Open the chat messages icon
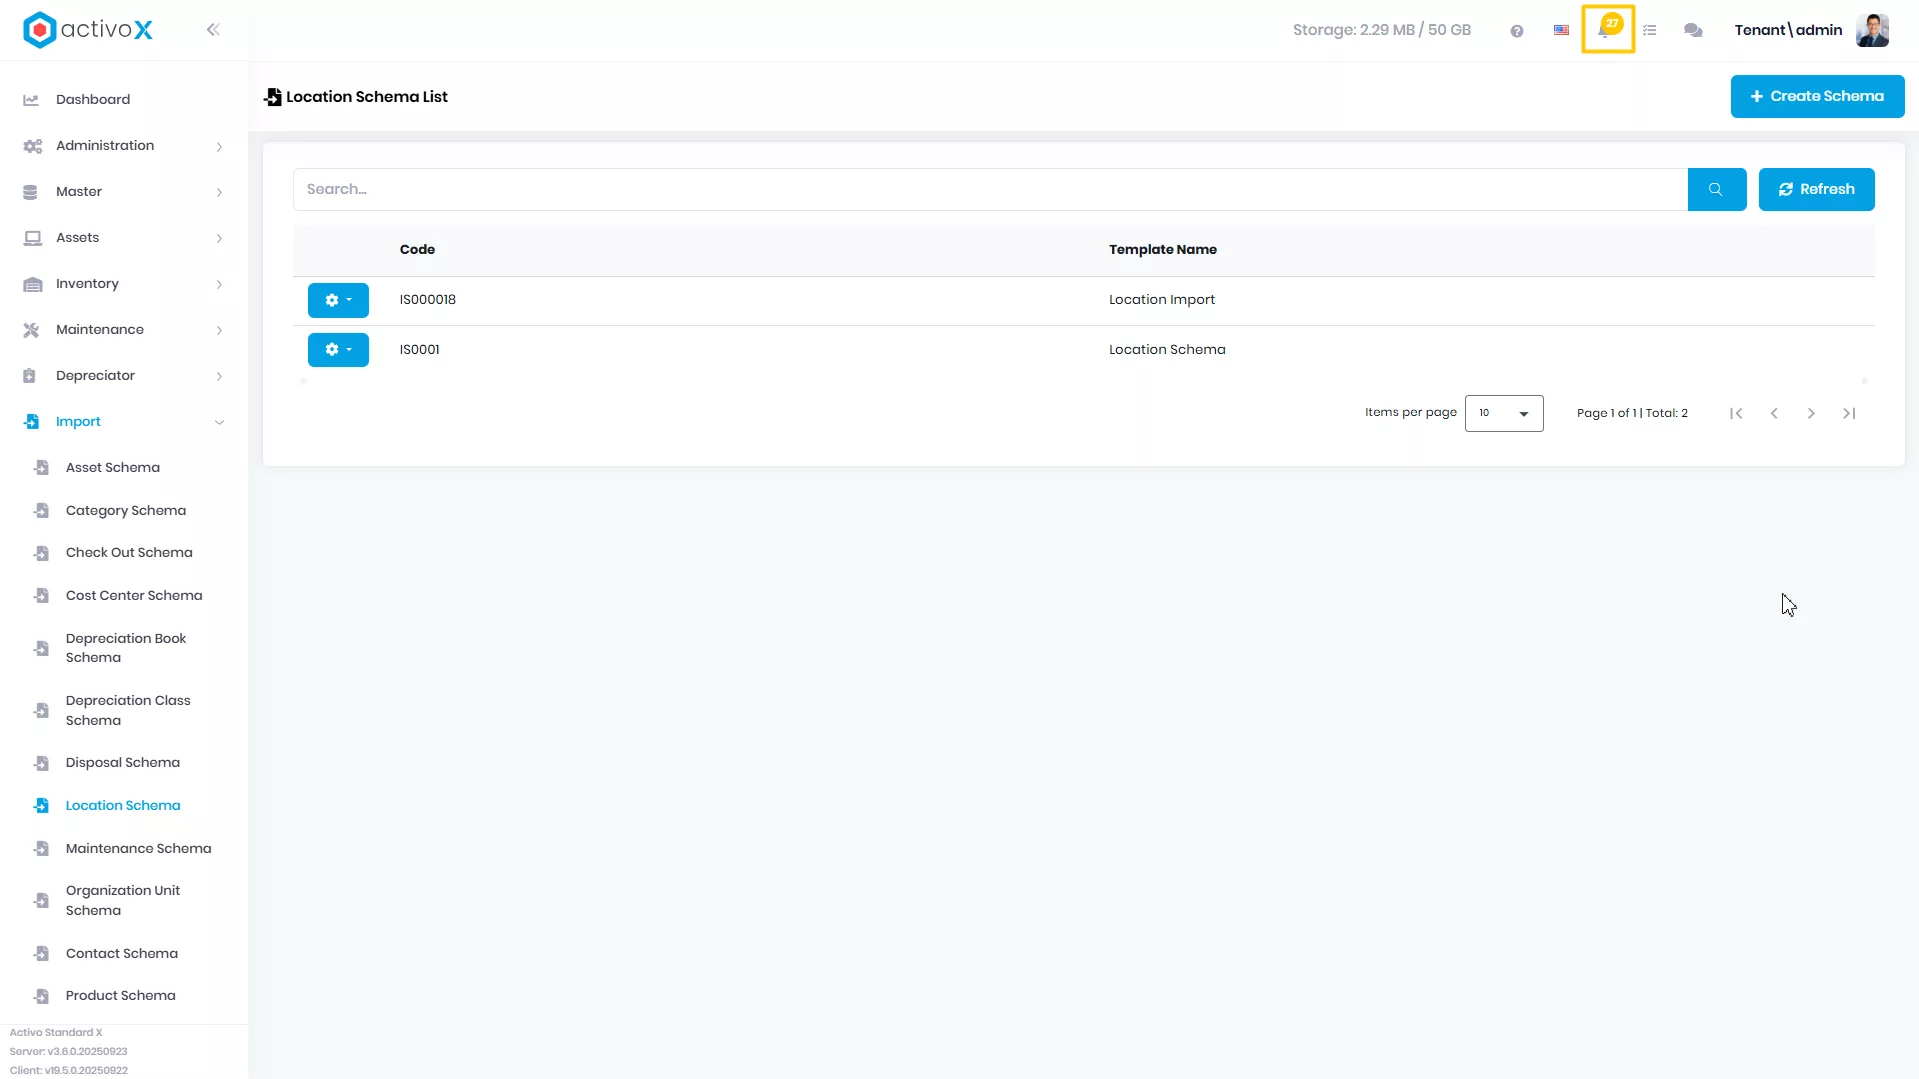The image size is (1919, 1079). [1693, 31]
